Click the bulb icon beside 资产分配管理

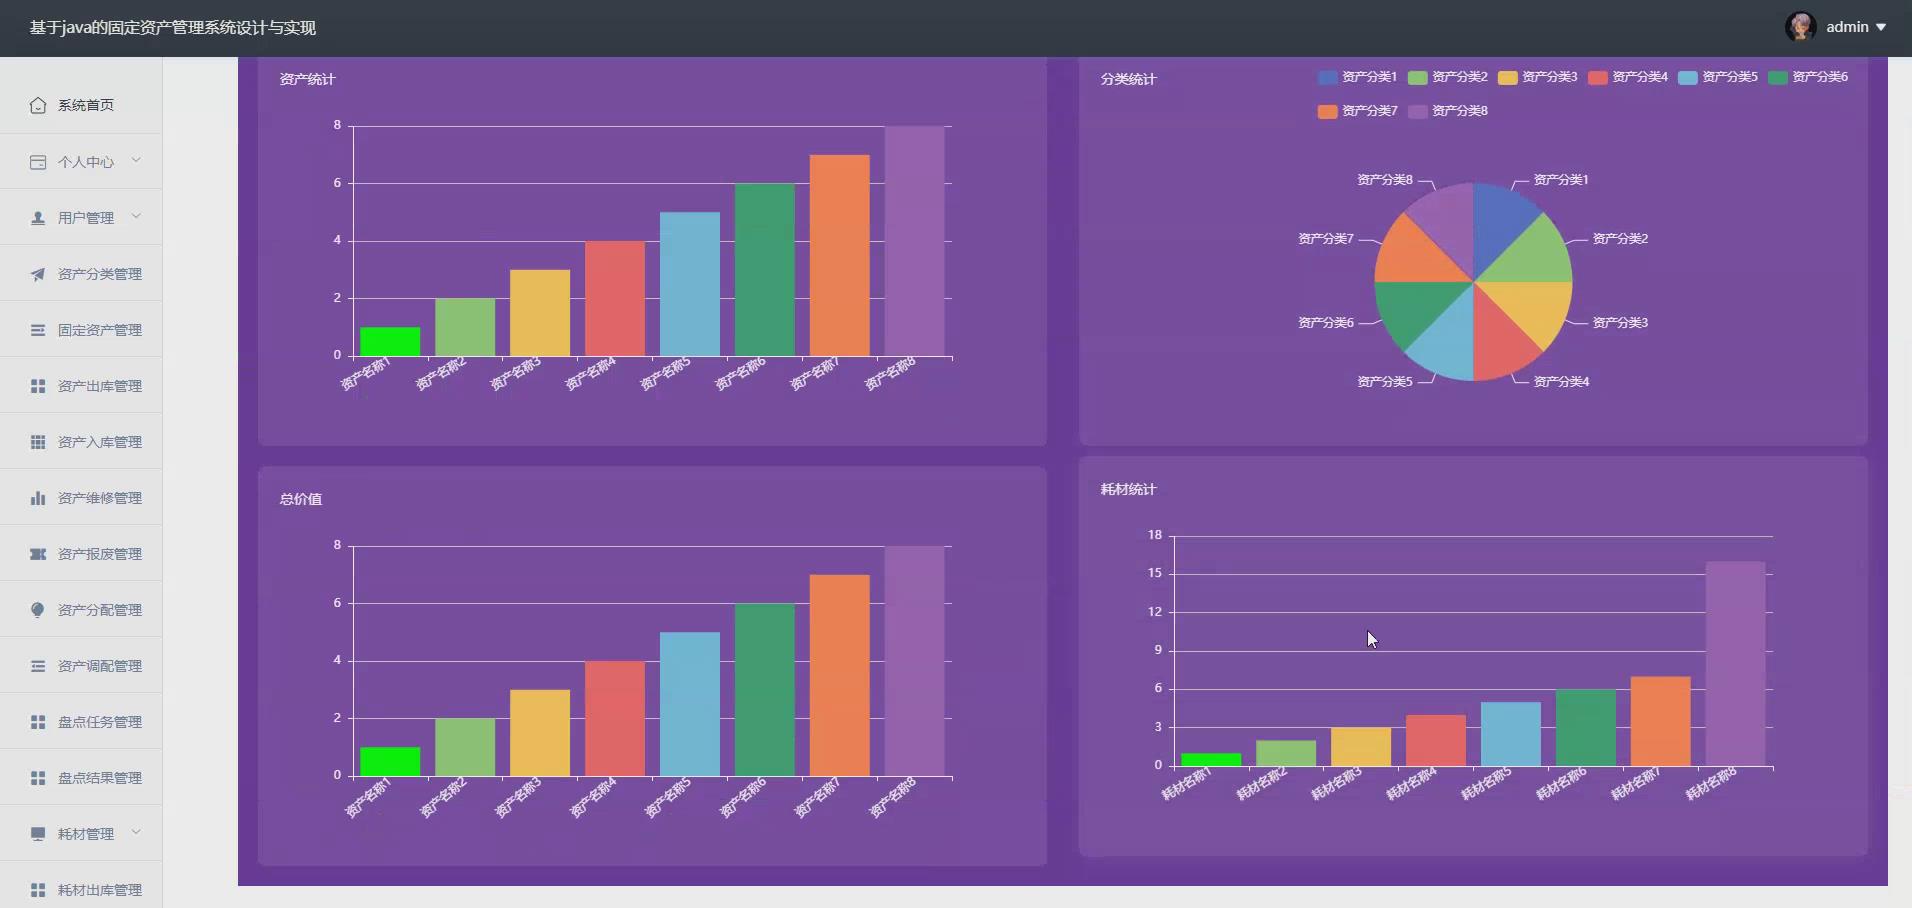(38, 610)
